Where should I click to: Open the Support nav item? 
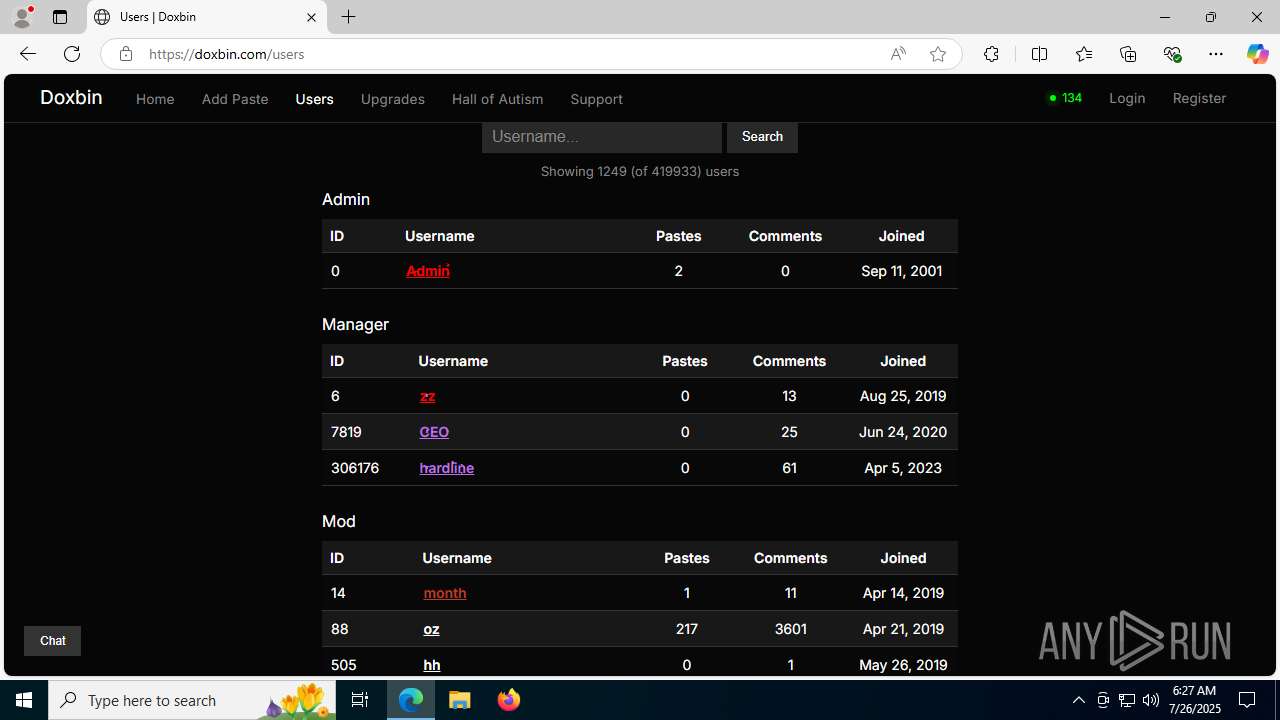(x=596, y=99)
